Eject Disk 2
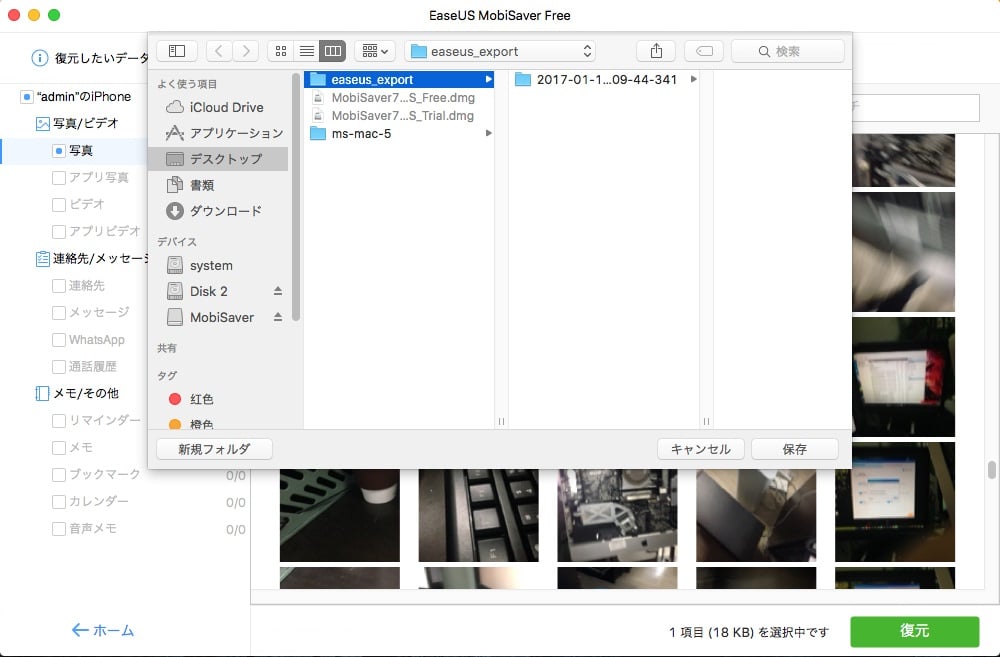The image size is (1000, 657). point(278,291)
